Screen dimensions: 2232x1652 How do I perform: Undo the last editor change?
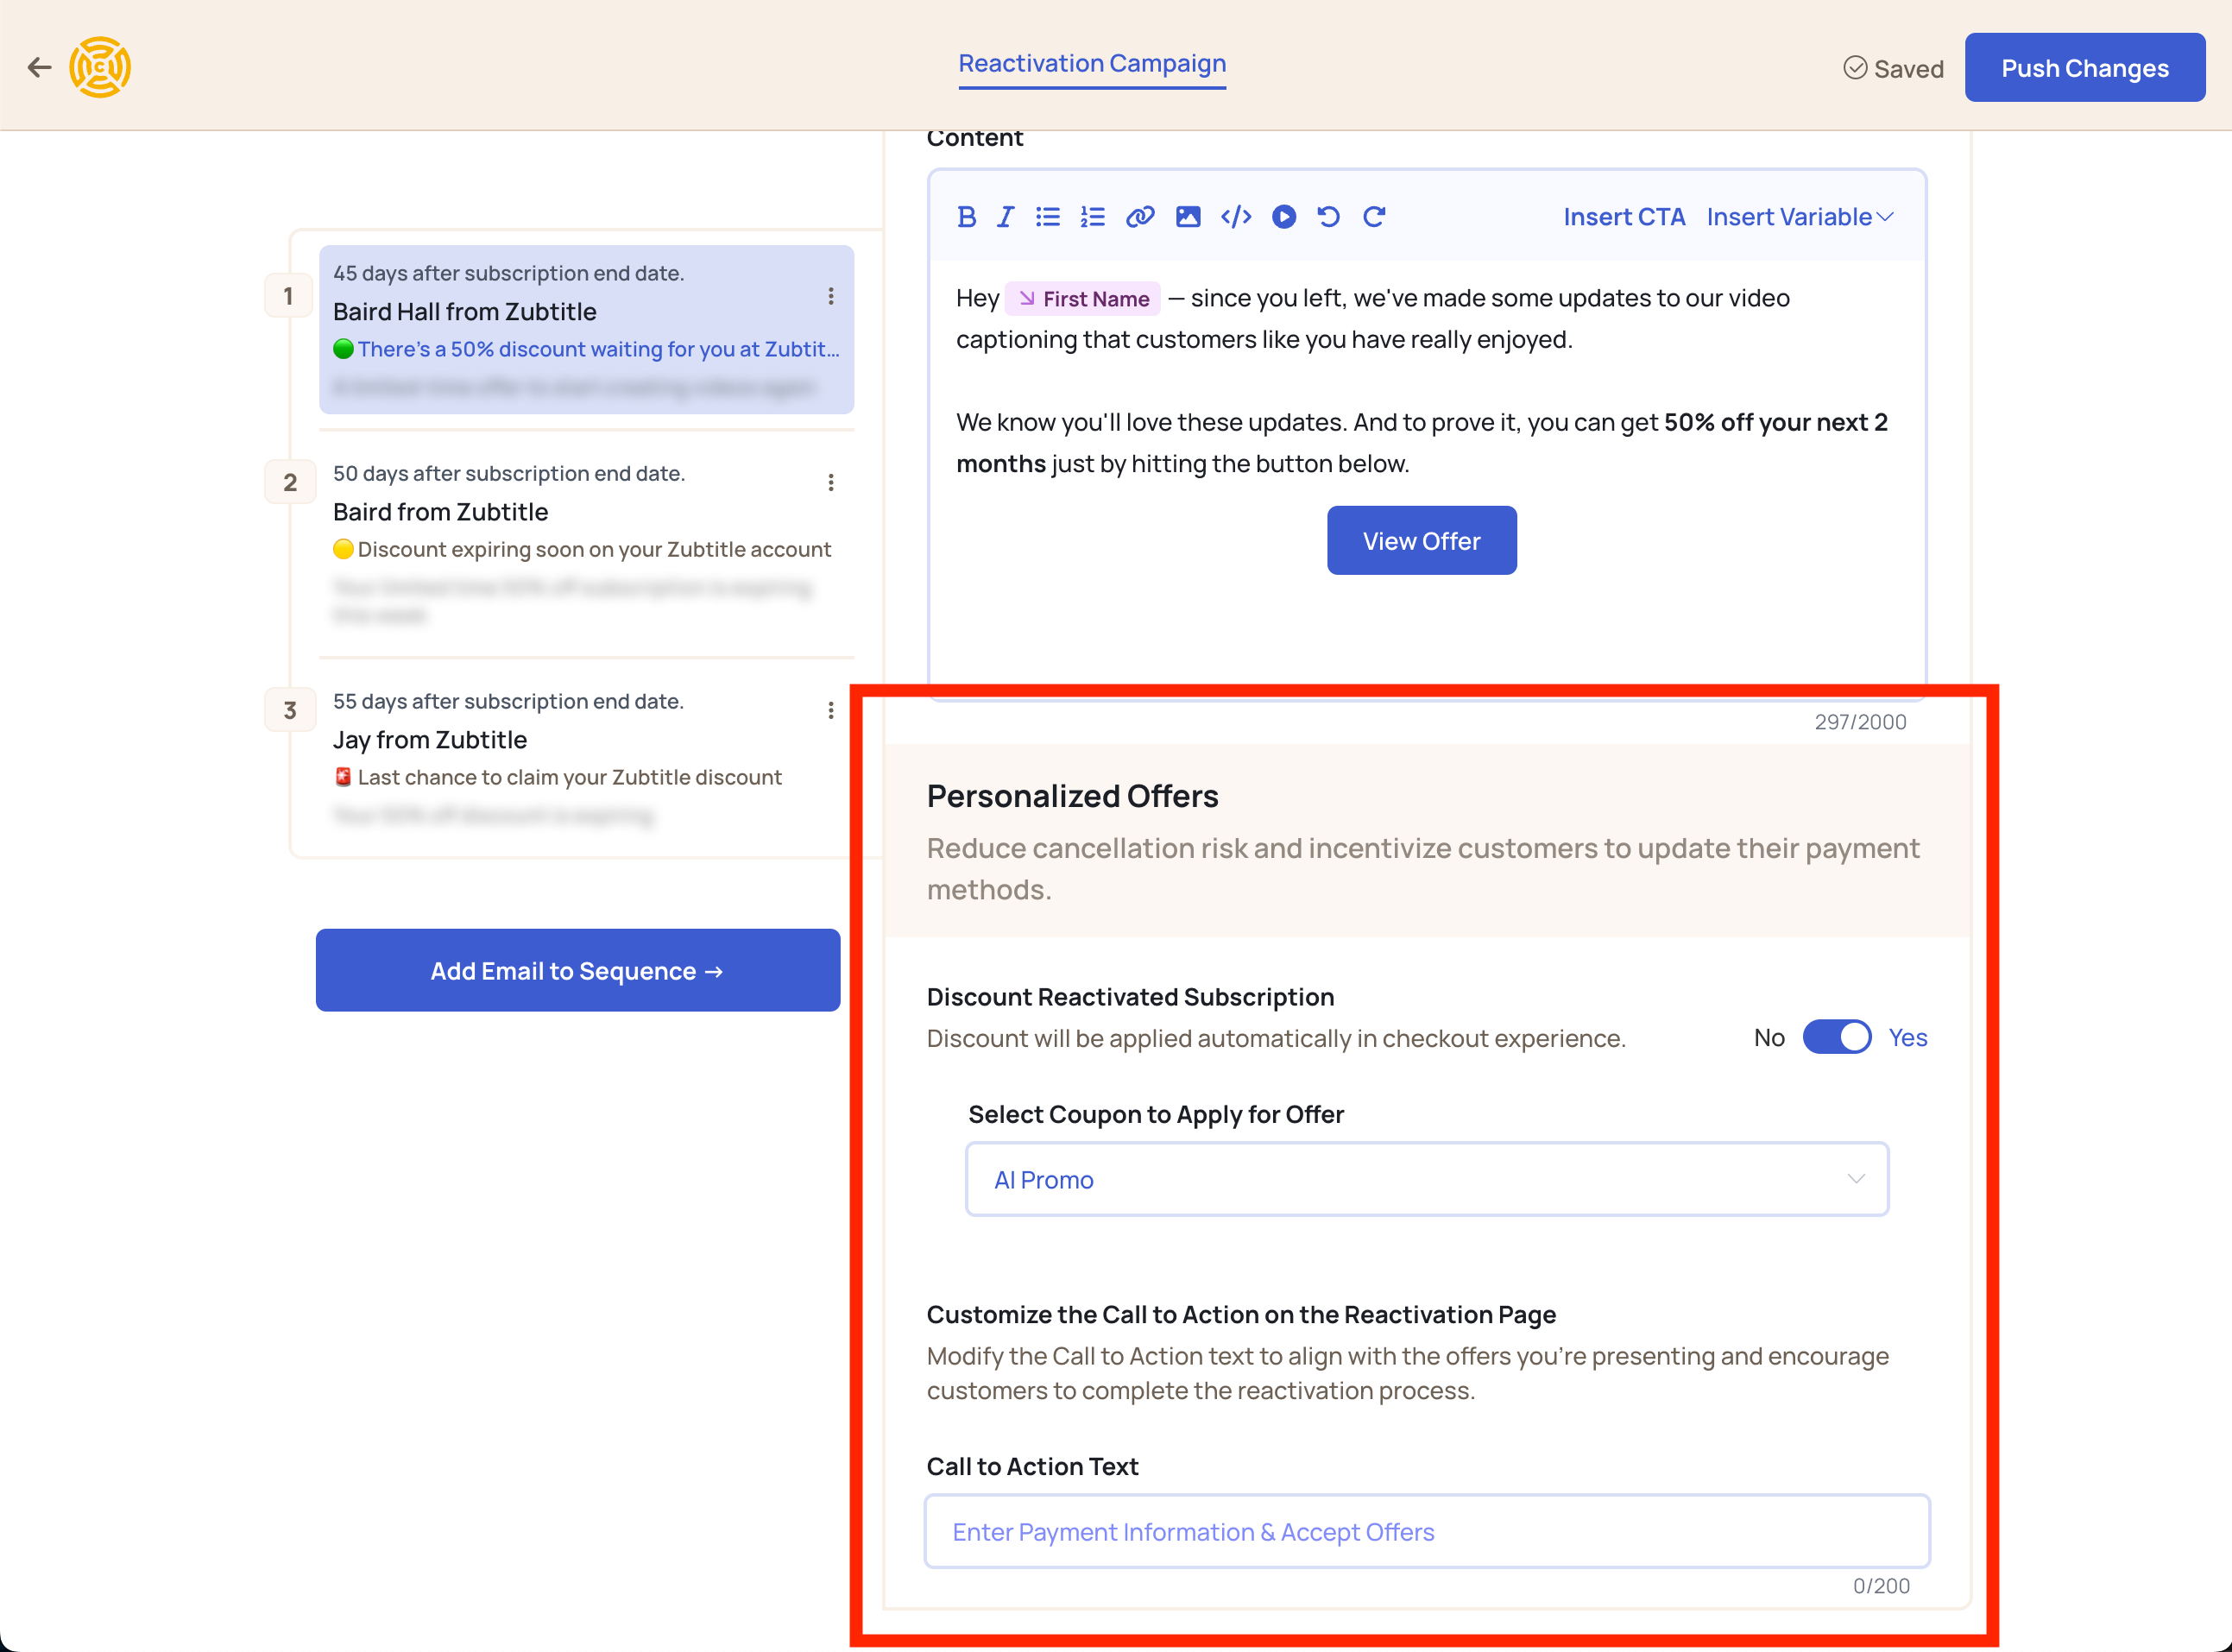[x=1328, y=217]
